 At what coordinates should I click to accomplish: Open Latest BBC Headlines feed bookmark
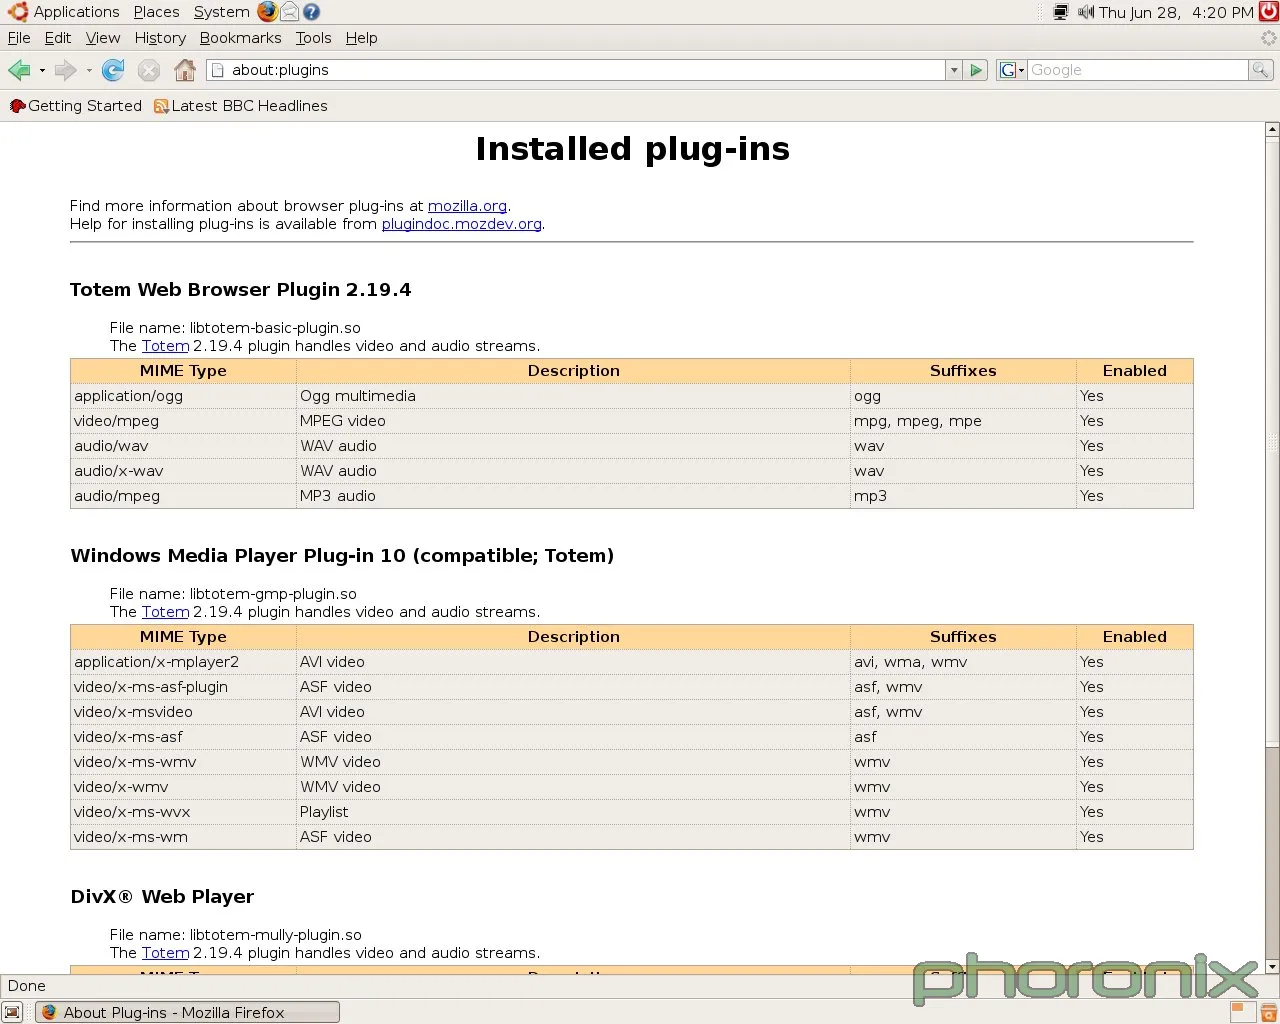coord(240,106)
